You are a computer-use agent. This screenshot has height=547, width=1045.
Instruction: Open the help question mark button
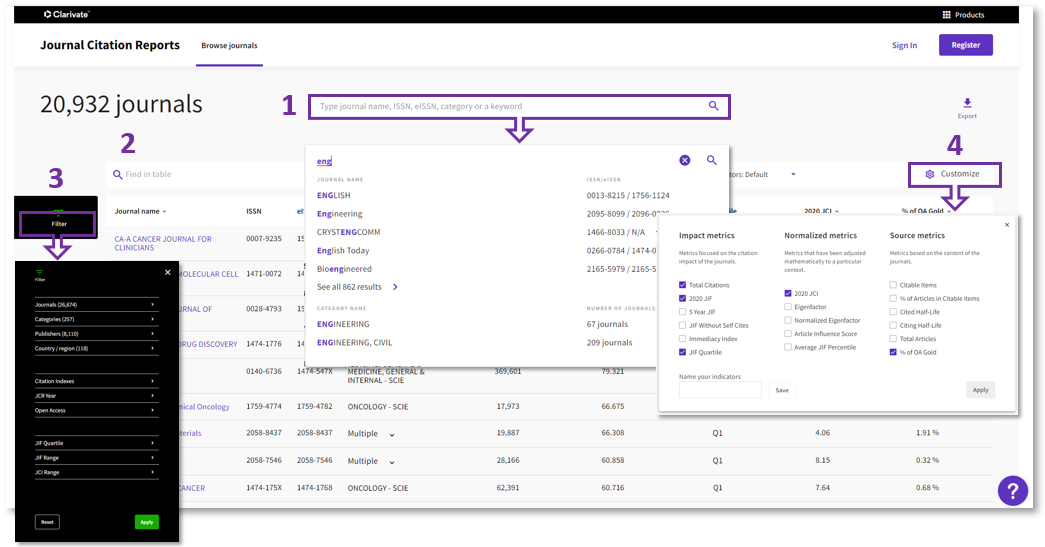(1012, 491)
